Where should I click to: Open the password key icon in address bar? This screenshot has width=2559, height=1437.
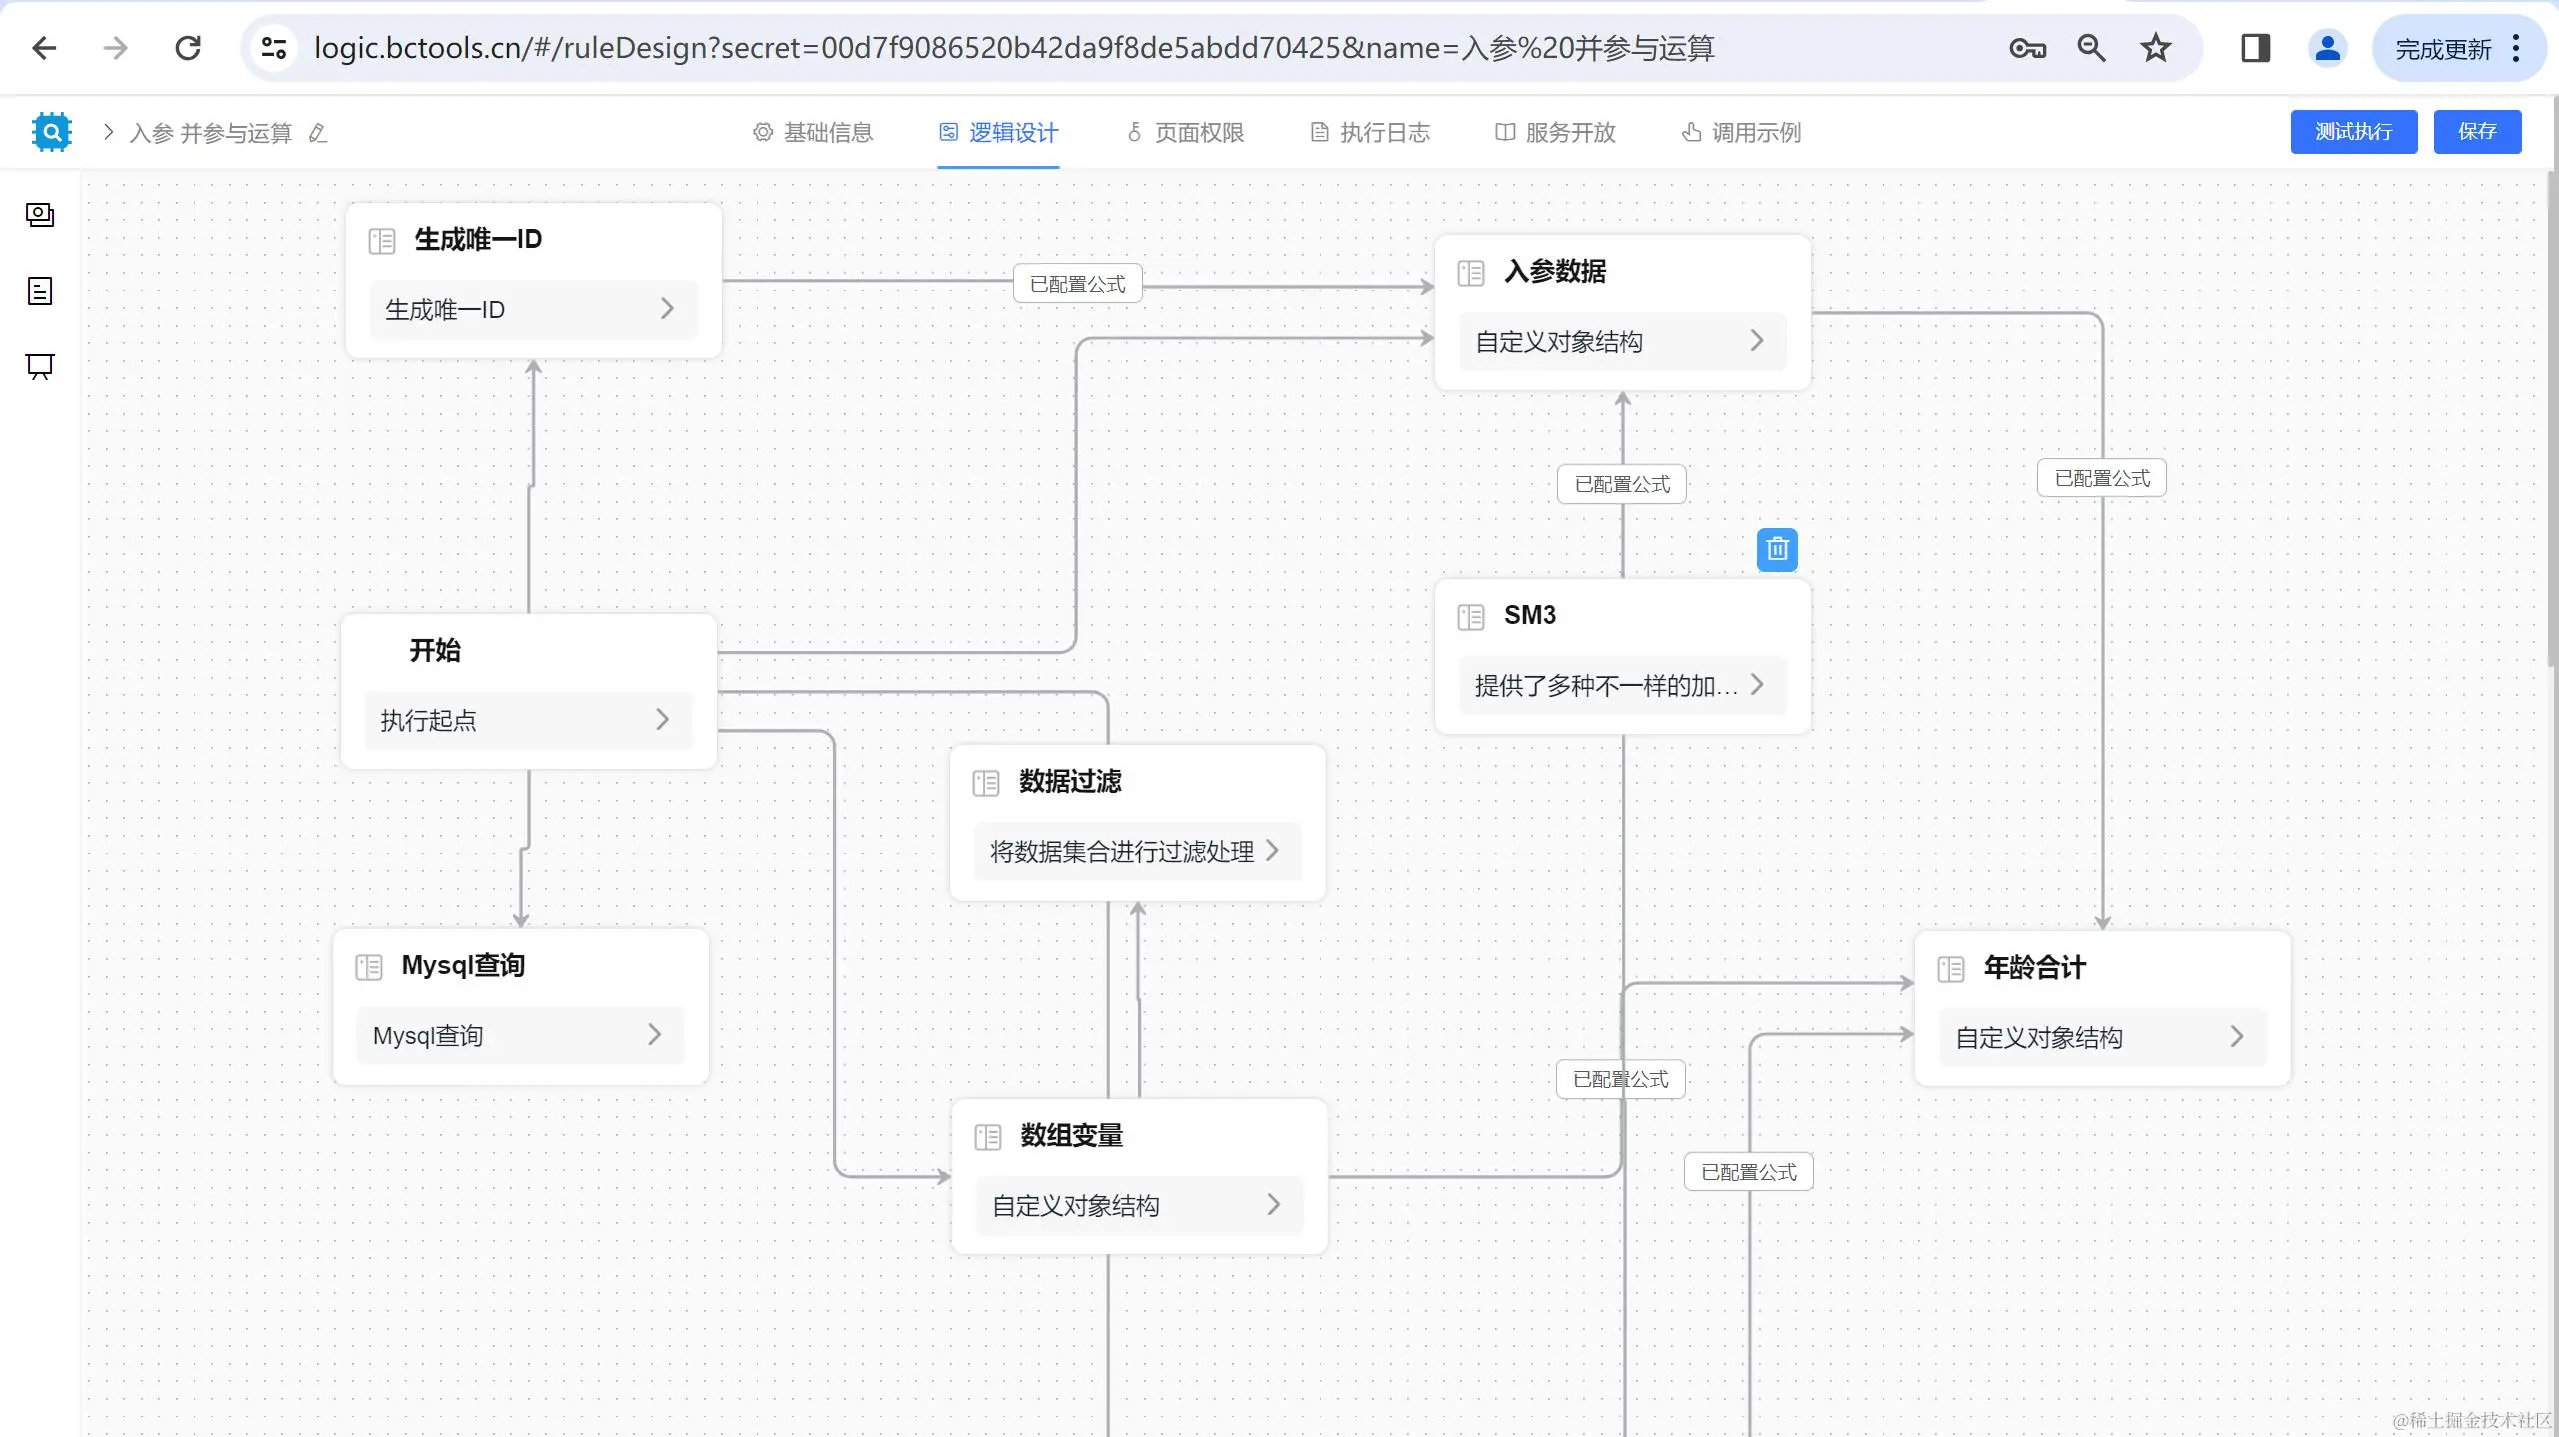click(x=2027, y=48)
